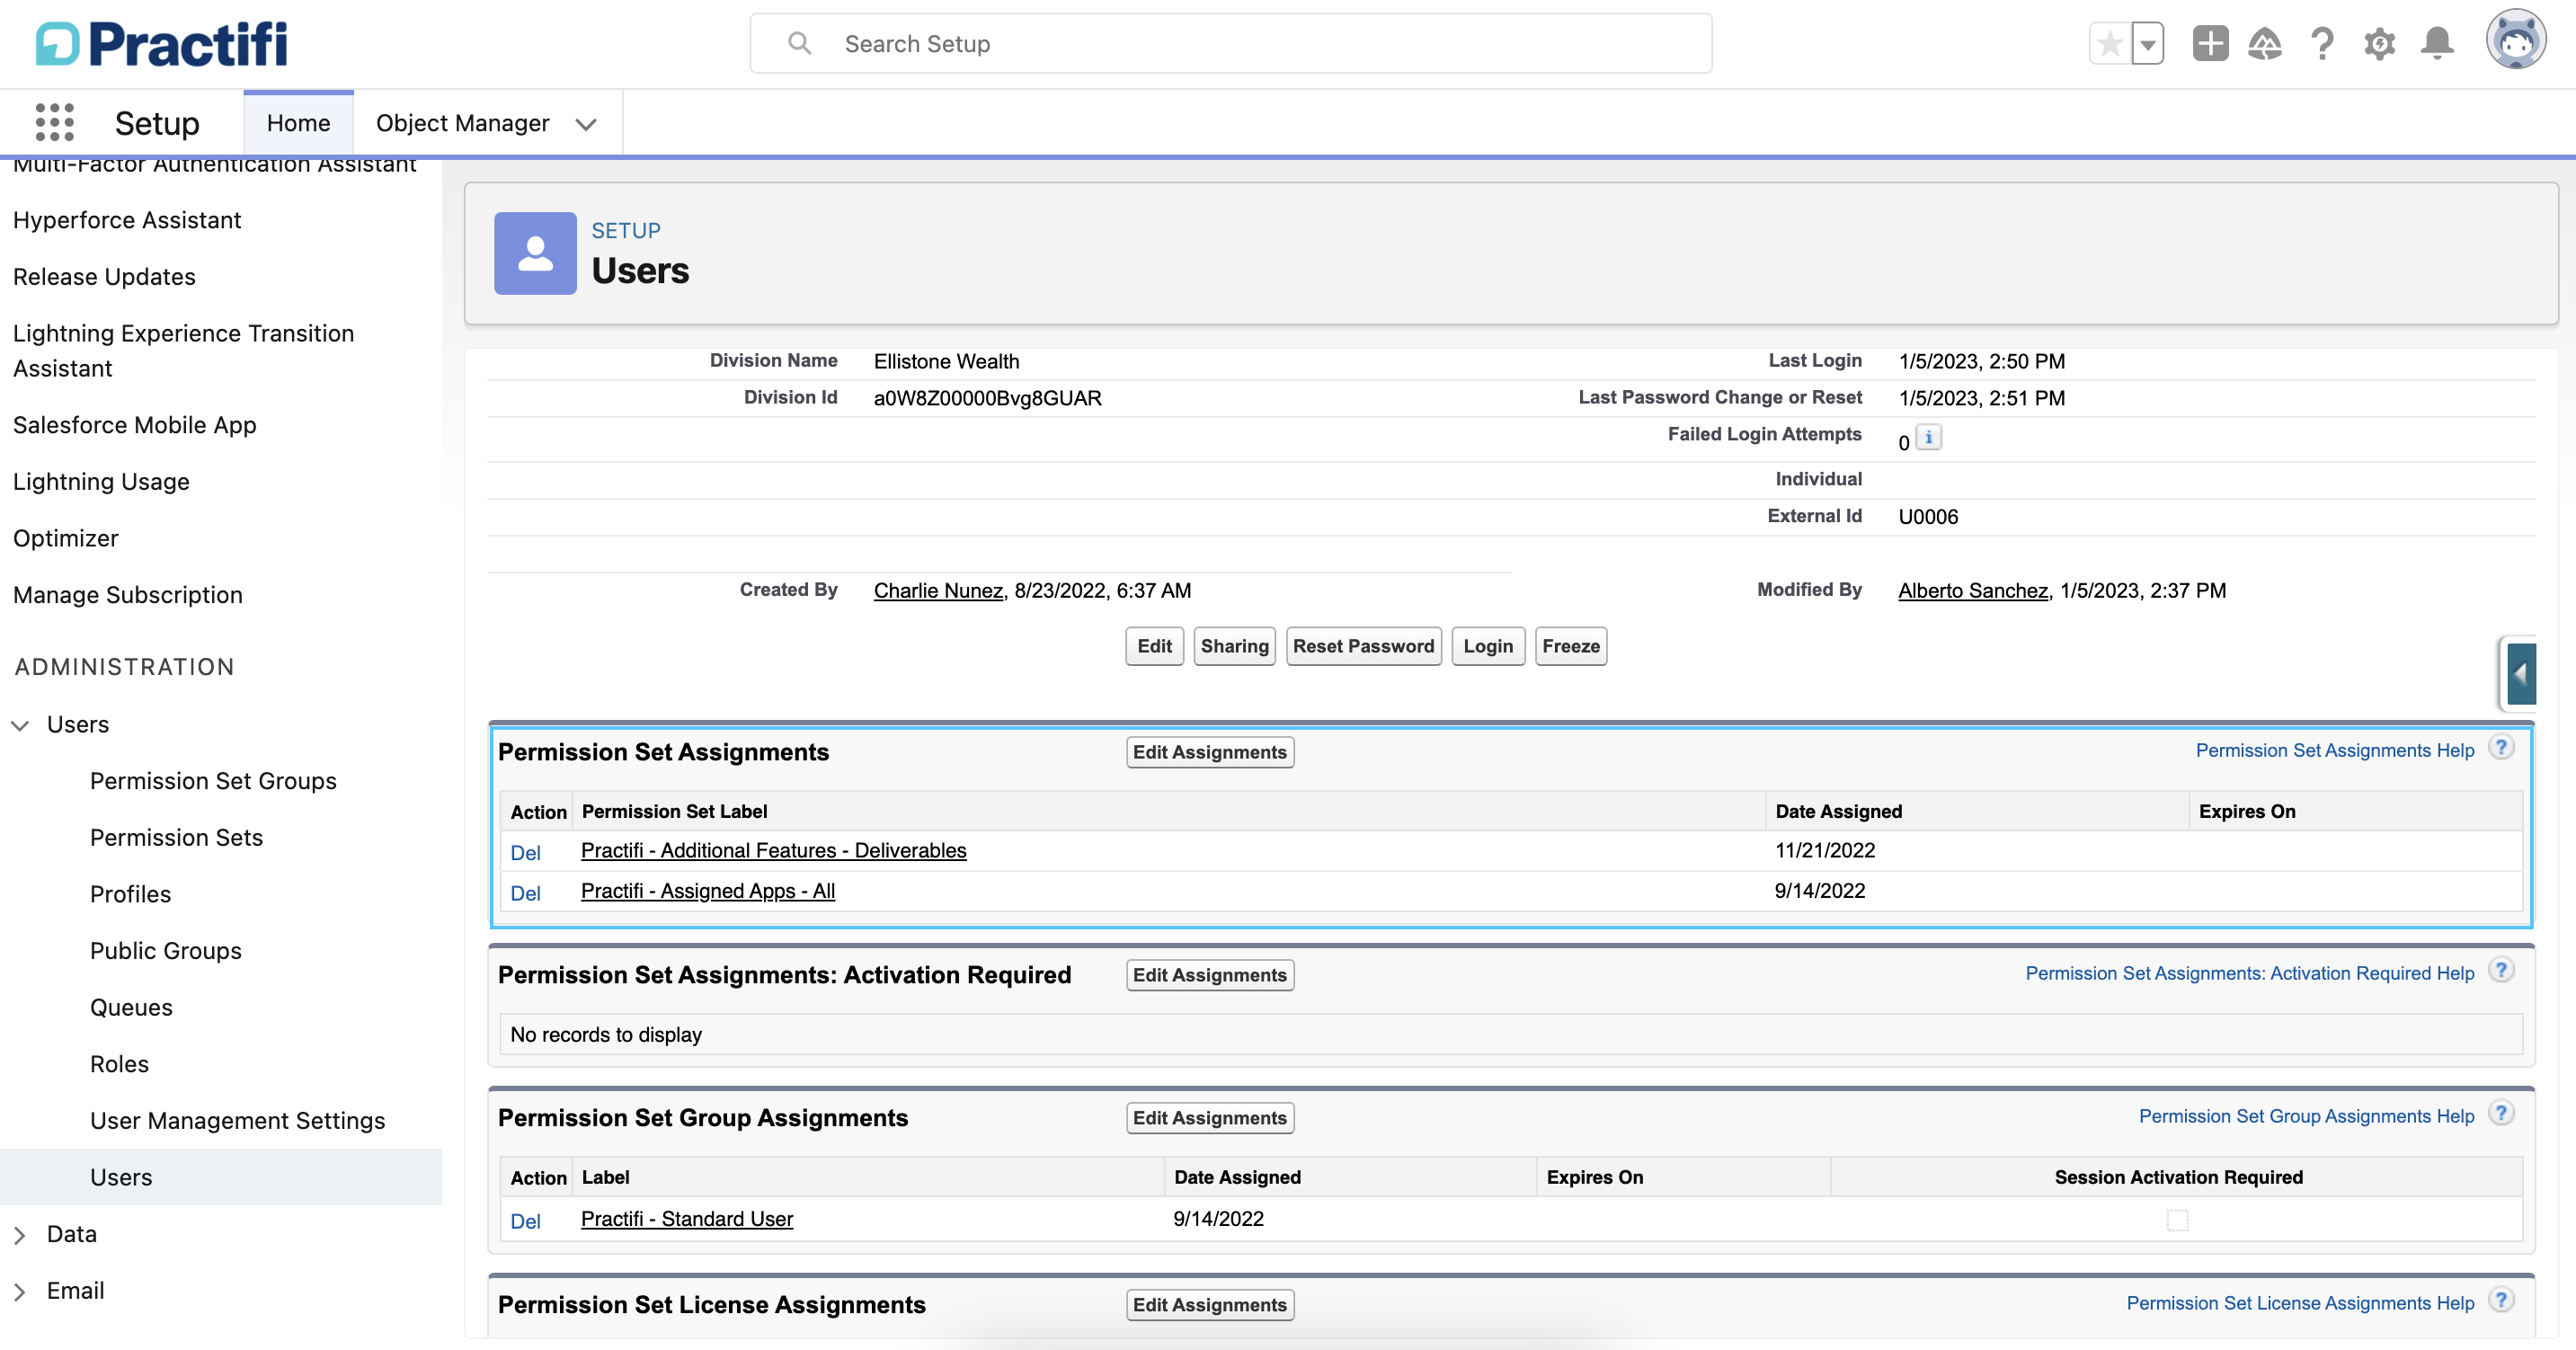This screenshot has height=1350, width=2576.
Task: Open Queues in sidebar
Action: 131,1008
